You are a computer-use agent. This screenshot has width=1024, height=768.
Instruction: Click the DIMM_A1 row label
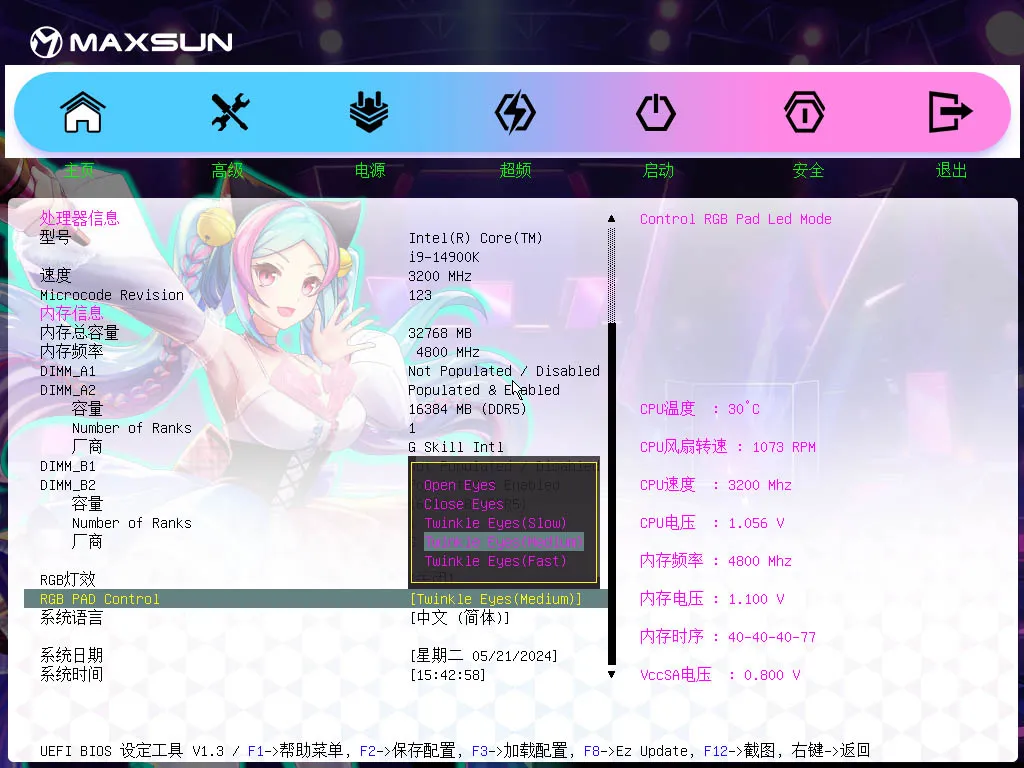pyautogui.click(x=68, y=372)
